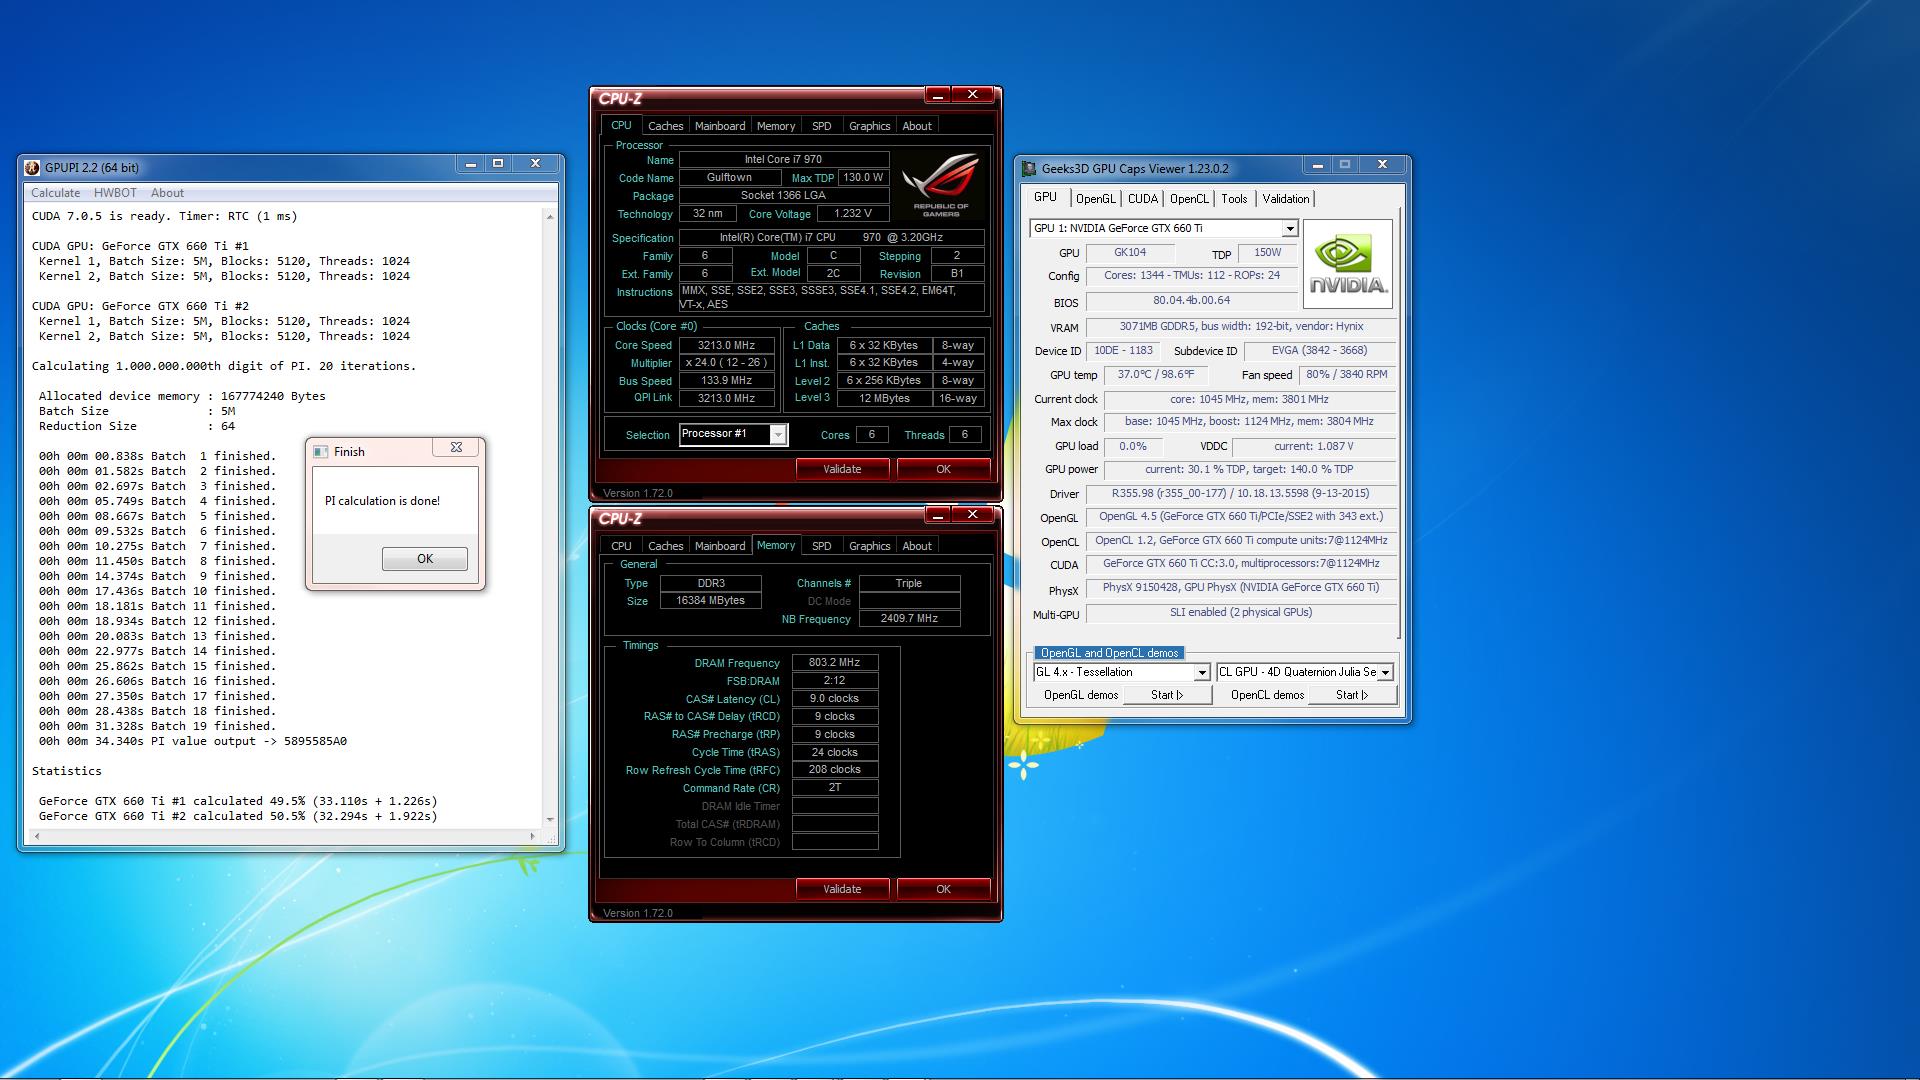Click Validate in top CPU-Z window
Viewport: 1920px width, 1080px height.
(842, 469)
